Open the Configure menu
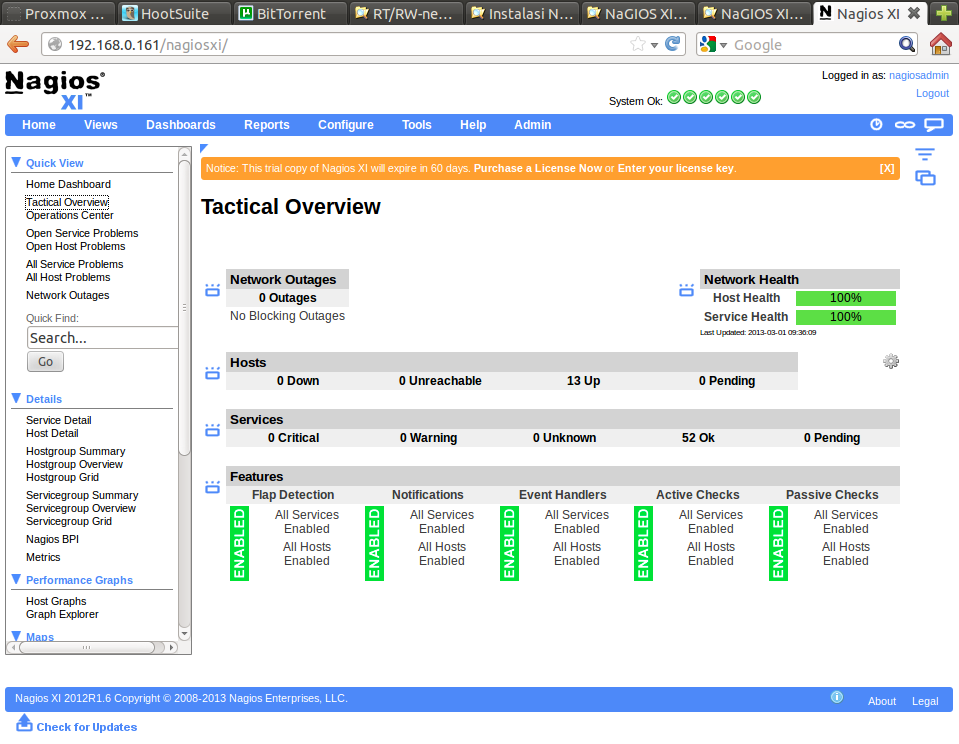Viewport: 959px width, 744px height. [345, 125]
